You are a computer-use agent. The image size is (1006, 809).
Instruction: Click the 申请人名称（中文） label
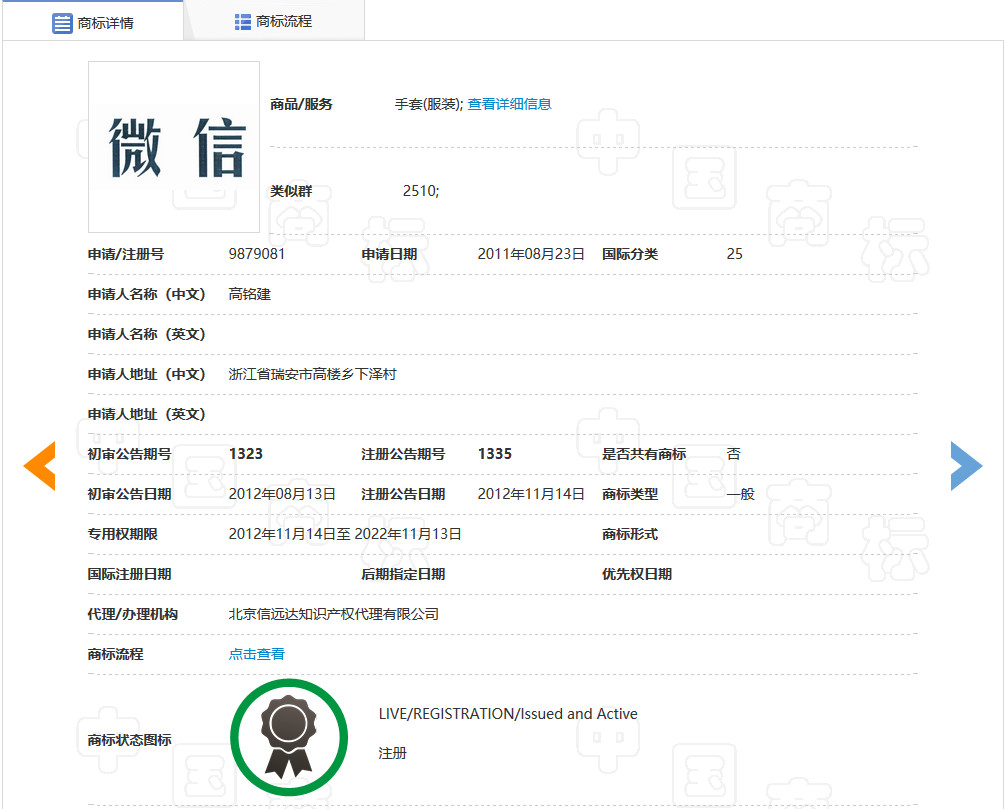[147, 294]
